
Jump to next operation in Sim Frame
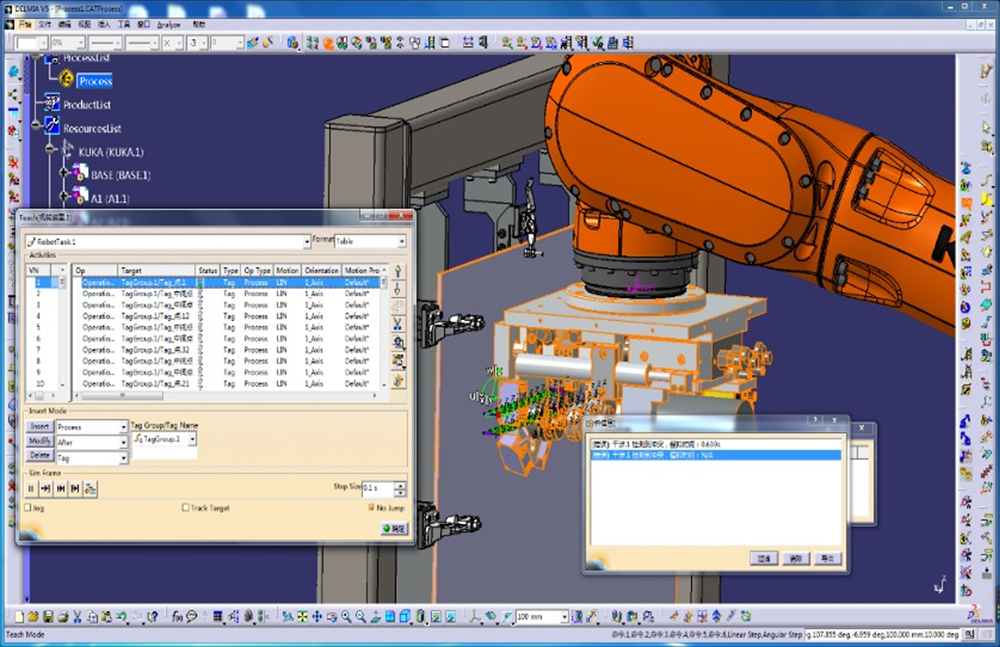pos(61,489)
